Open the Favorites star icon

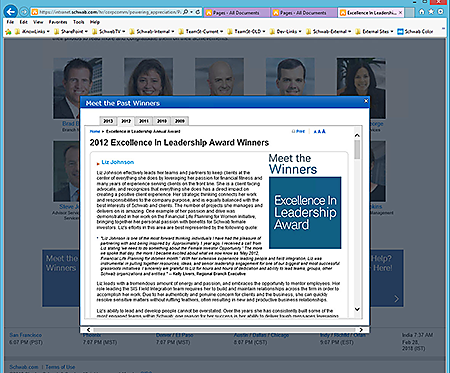click(431, 12)
